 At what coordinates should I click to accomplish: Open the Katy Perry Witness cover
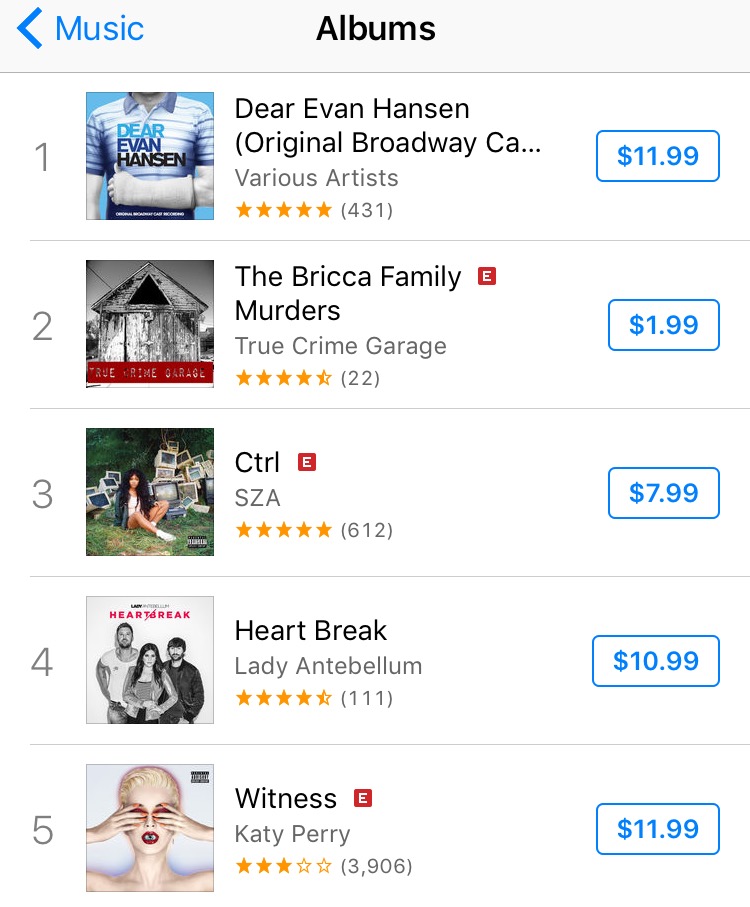coord(150,828)
